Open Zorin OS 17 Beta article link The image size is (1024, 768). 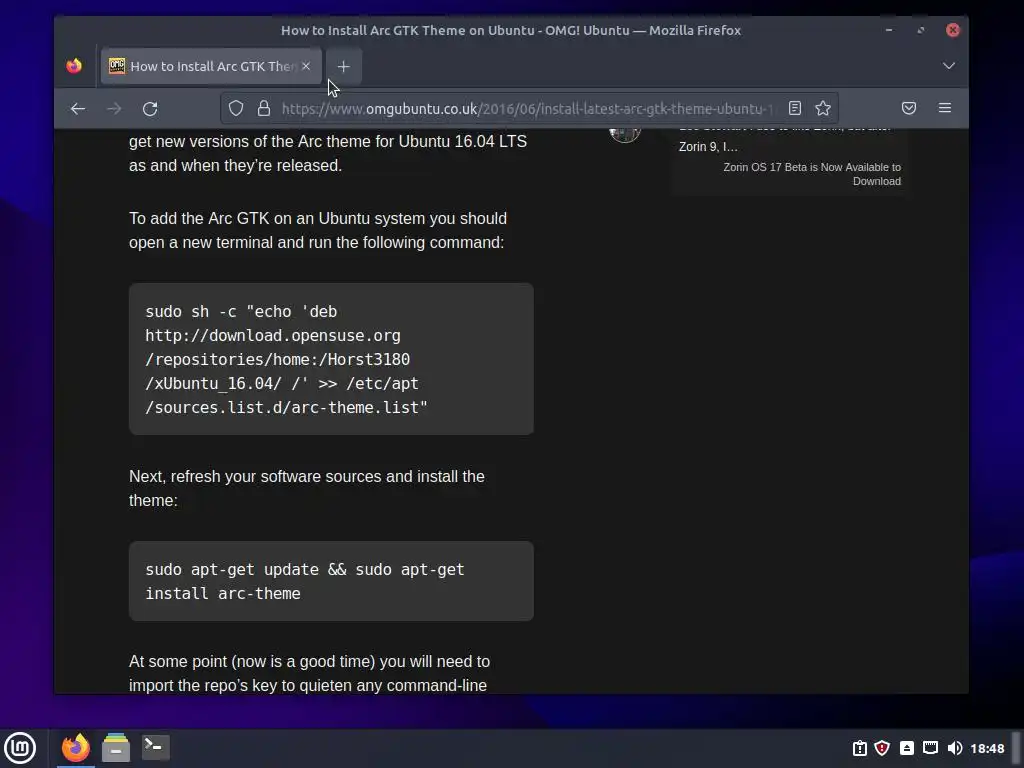click(x=812, y=174)
